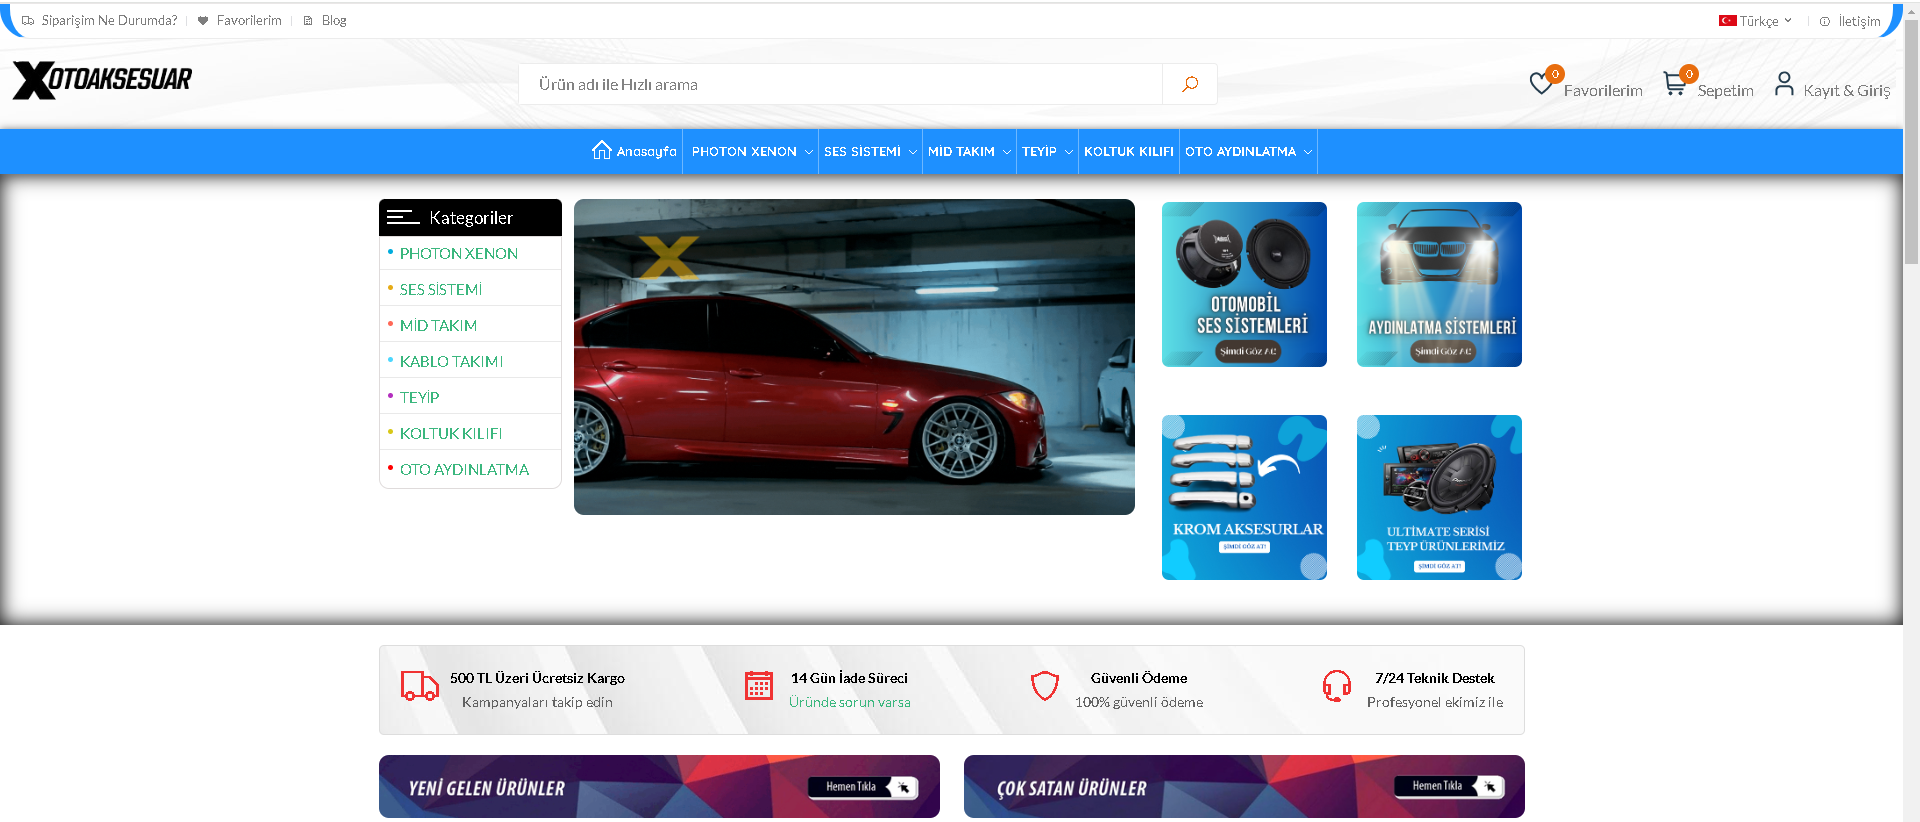Open the Otomobil Ses Sistemleri banner
1920x822 pixels.
(1244, 284)
